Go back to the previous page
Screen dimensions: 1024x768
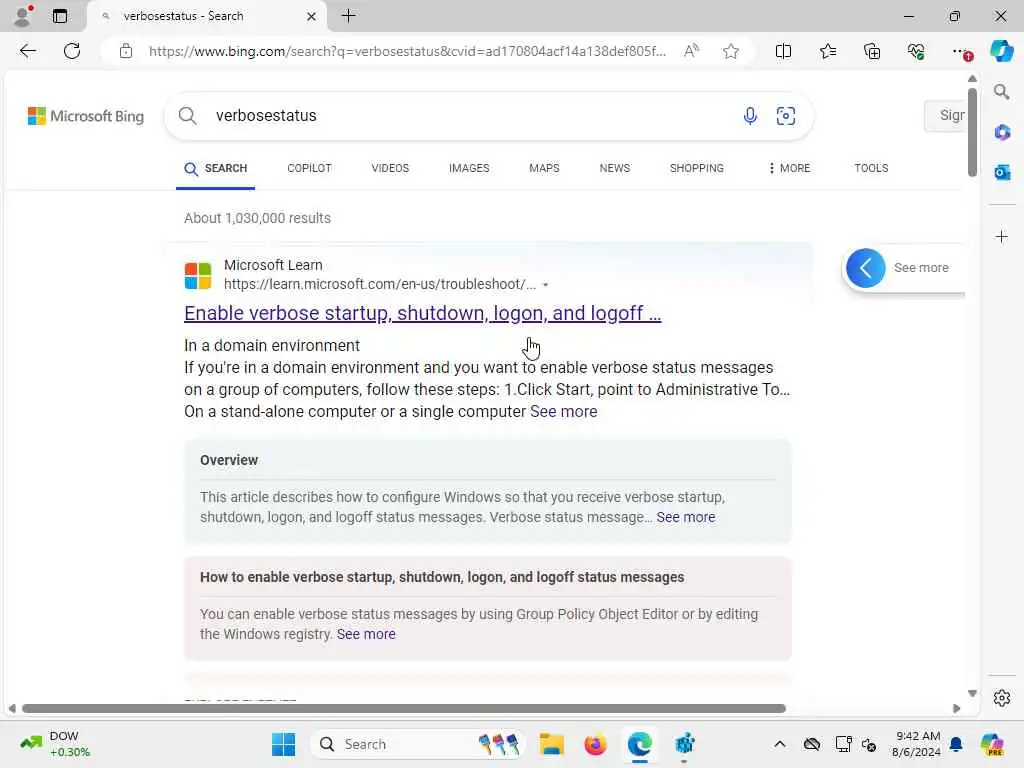[27, 51]
